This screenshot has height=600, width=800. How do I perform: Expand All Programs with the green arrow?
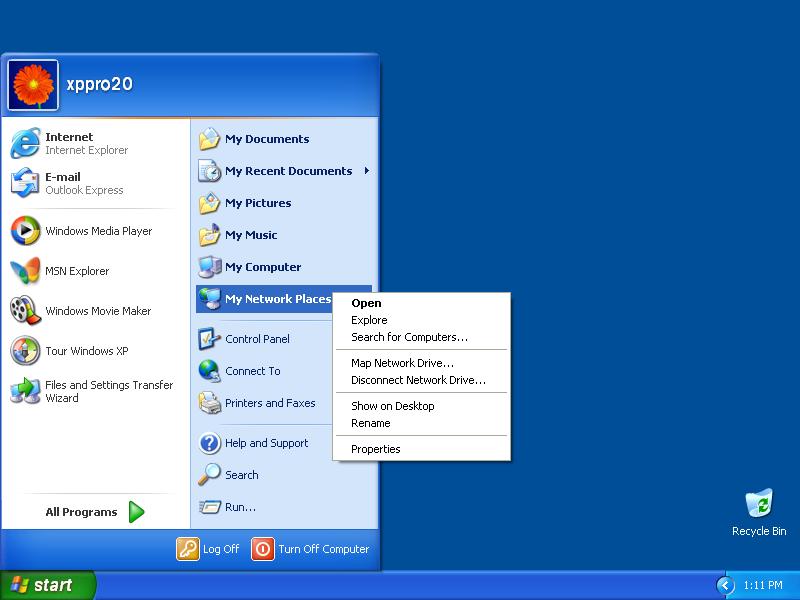tap(136, 512)
